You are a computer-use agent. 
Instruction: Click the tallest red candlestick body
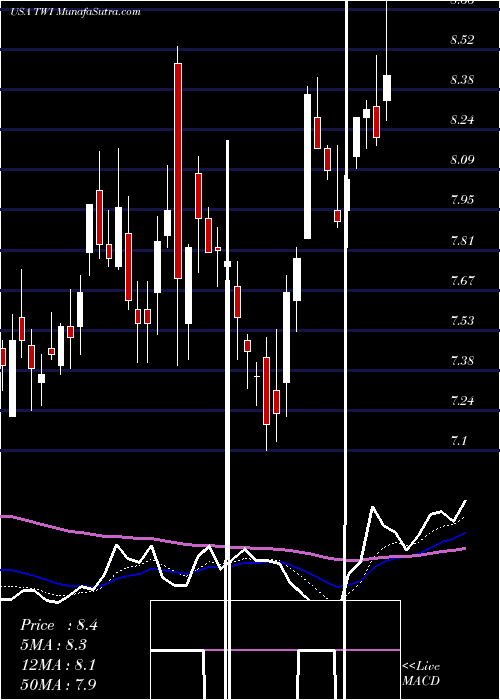click(178, 171)
